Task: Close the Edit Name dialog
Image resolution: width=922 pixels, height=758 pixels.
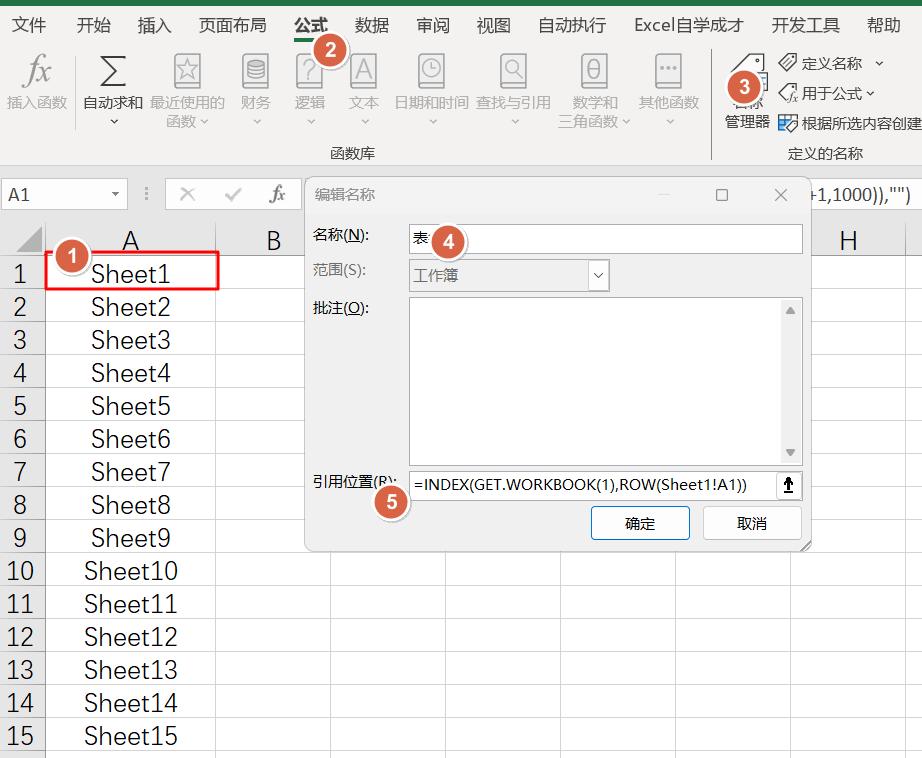Action: tap(781, 195)
